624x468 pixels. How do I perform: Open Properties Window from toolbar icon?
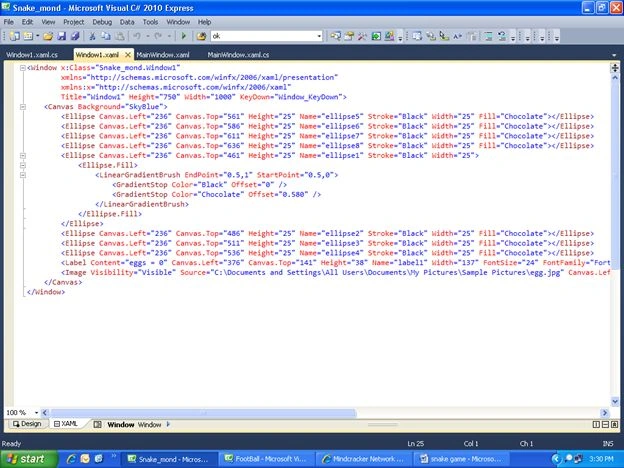(349, 36)
